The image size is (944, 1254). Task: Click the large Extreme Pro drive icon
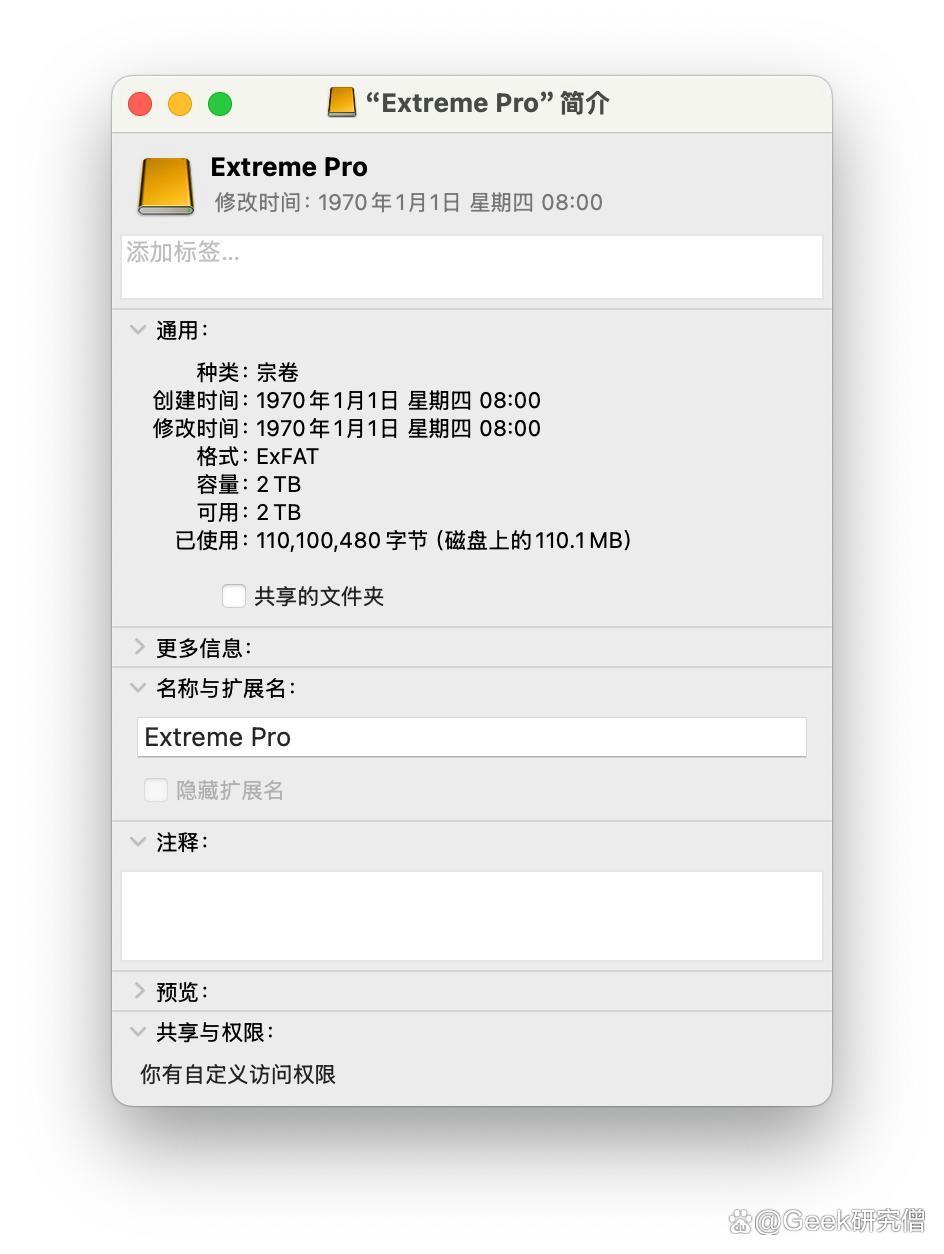point(165,186)
